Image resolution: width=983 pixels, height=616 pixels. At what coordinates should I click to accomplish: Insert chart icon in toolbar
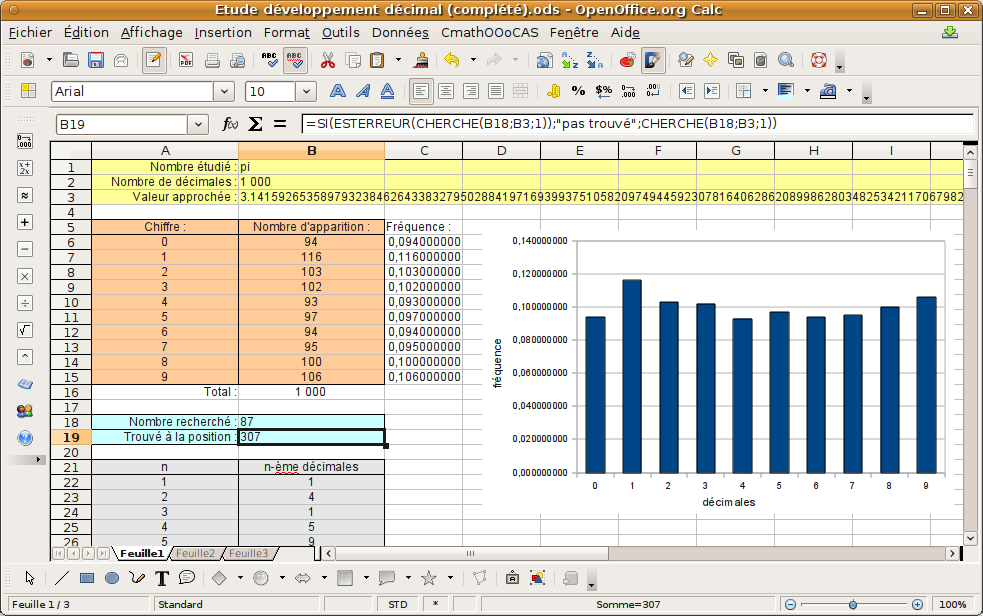(x=628, y=61)
